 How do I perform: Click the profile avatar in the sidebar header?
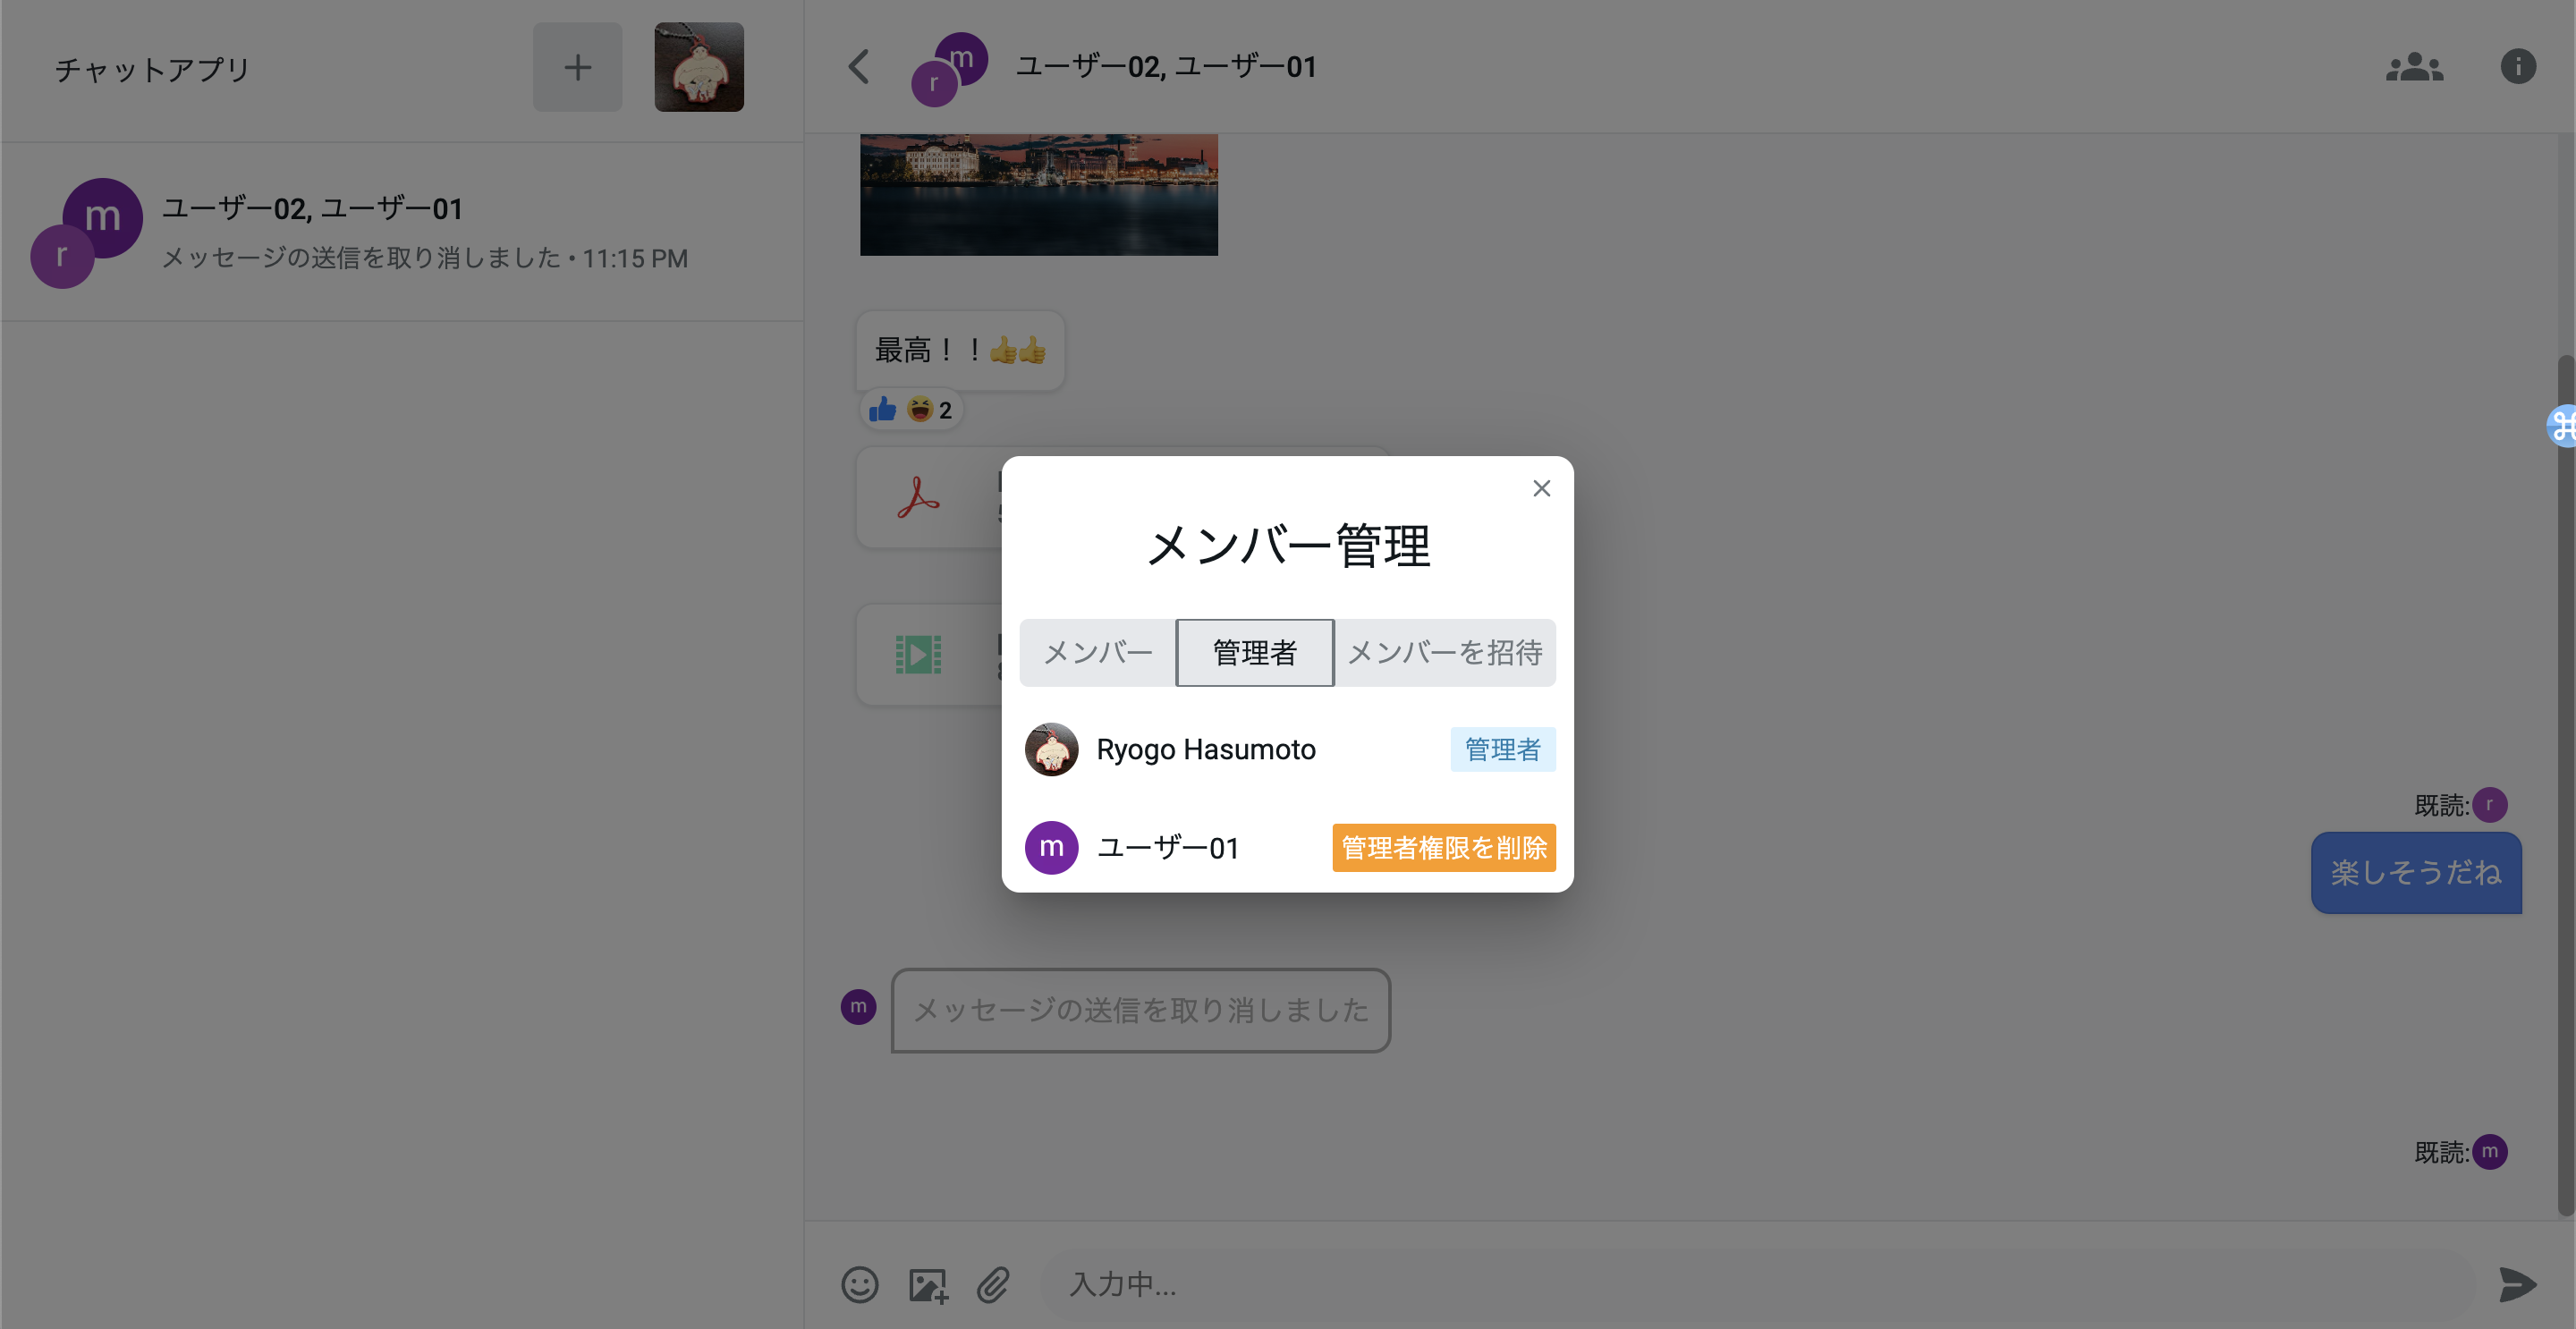pos(699,67)
